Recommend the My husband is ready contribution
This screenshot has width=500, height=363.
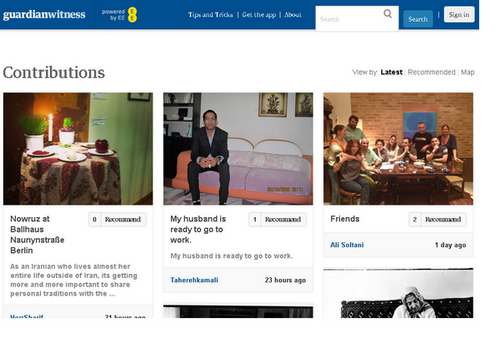coord(283,219)
